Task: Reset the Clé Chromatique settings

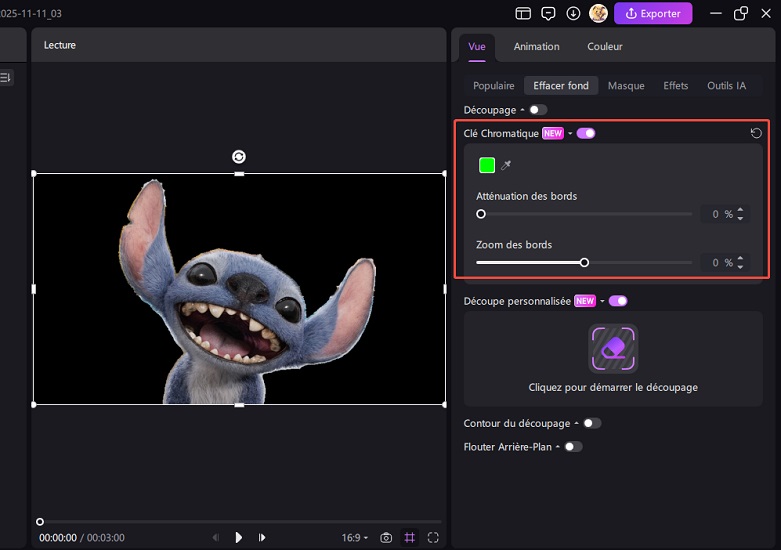Action: tap(757, 133)
